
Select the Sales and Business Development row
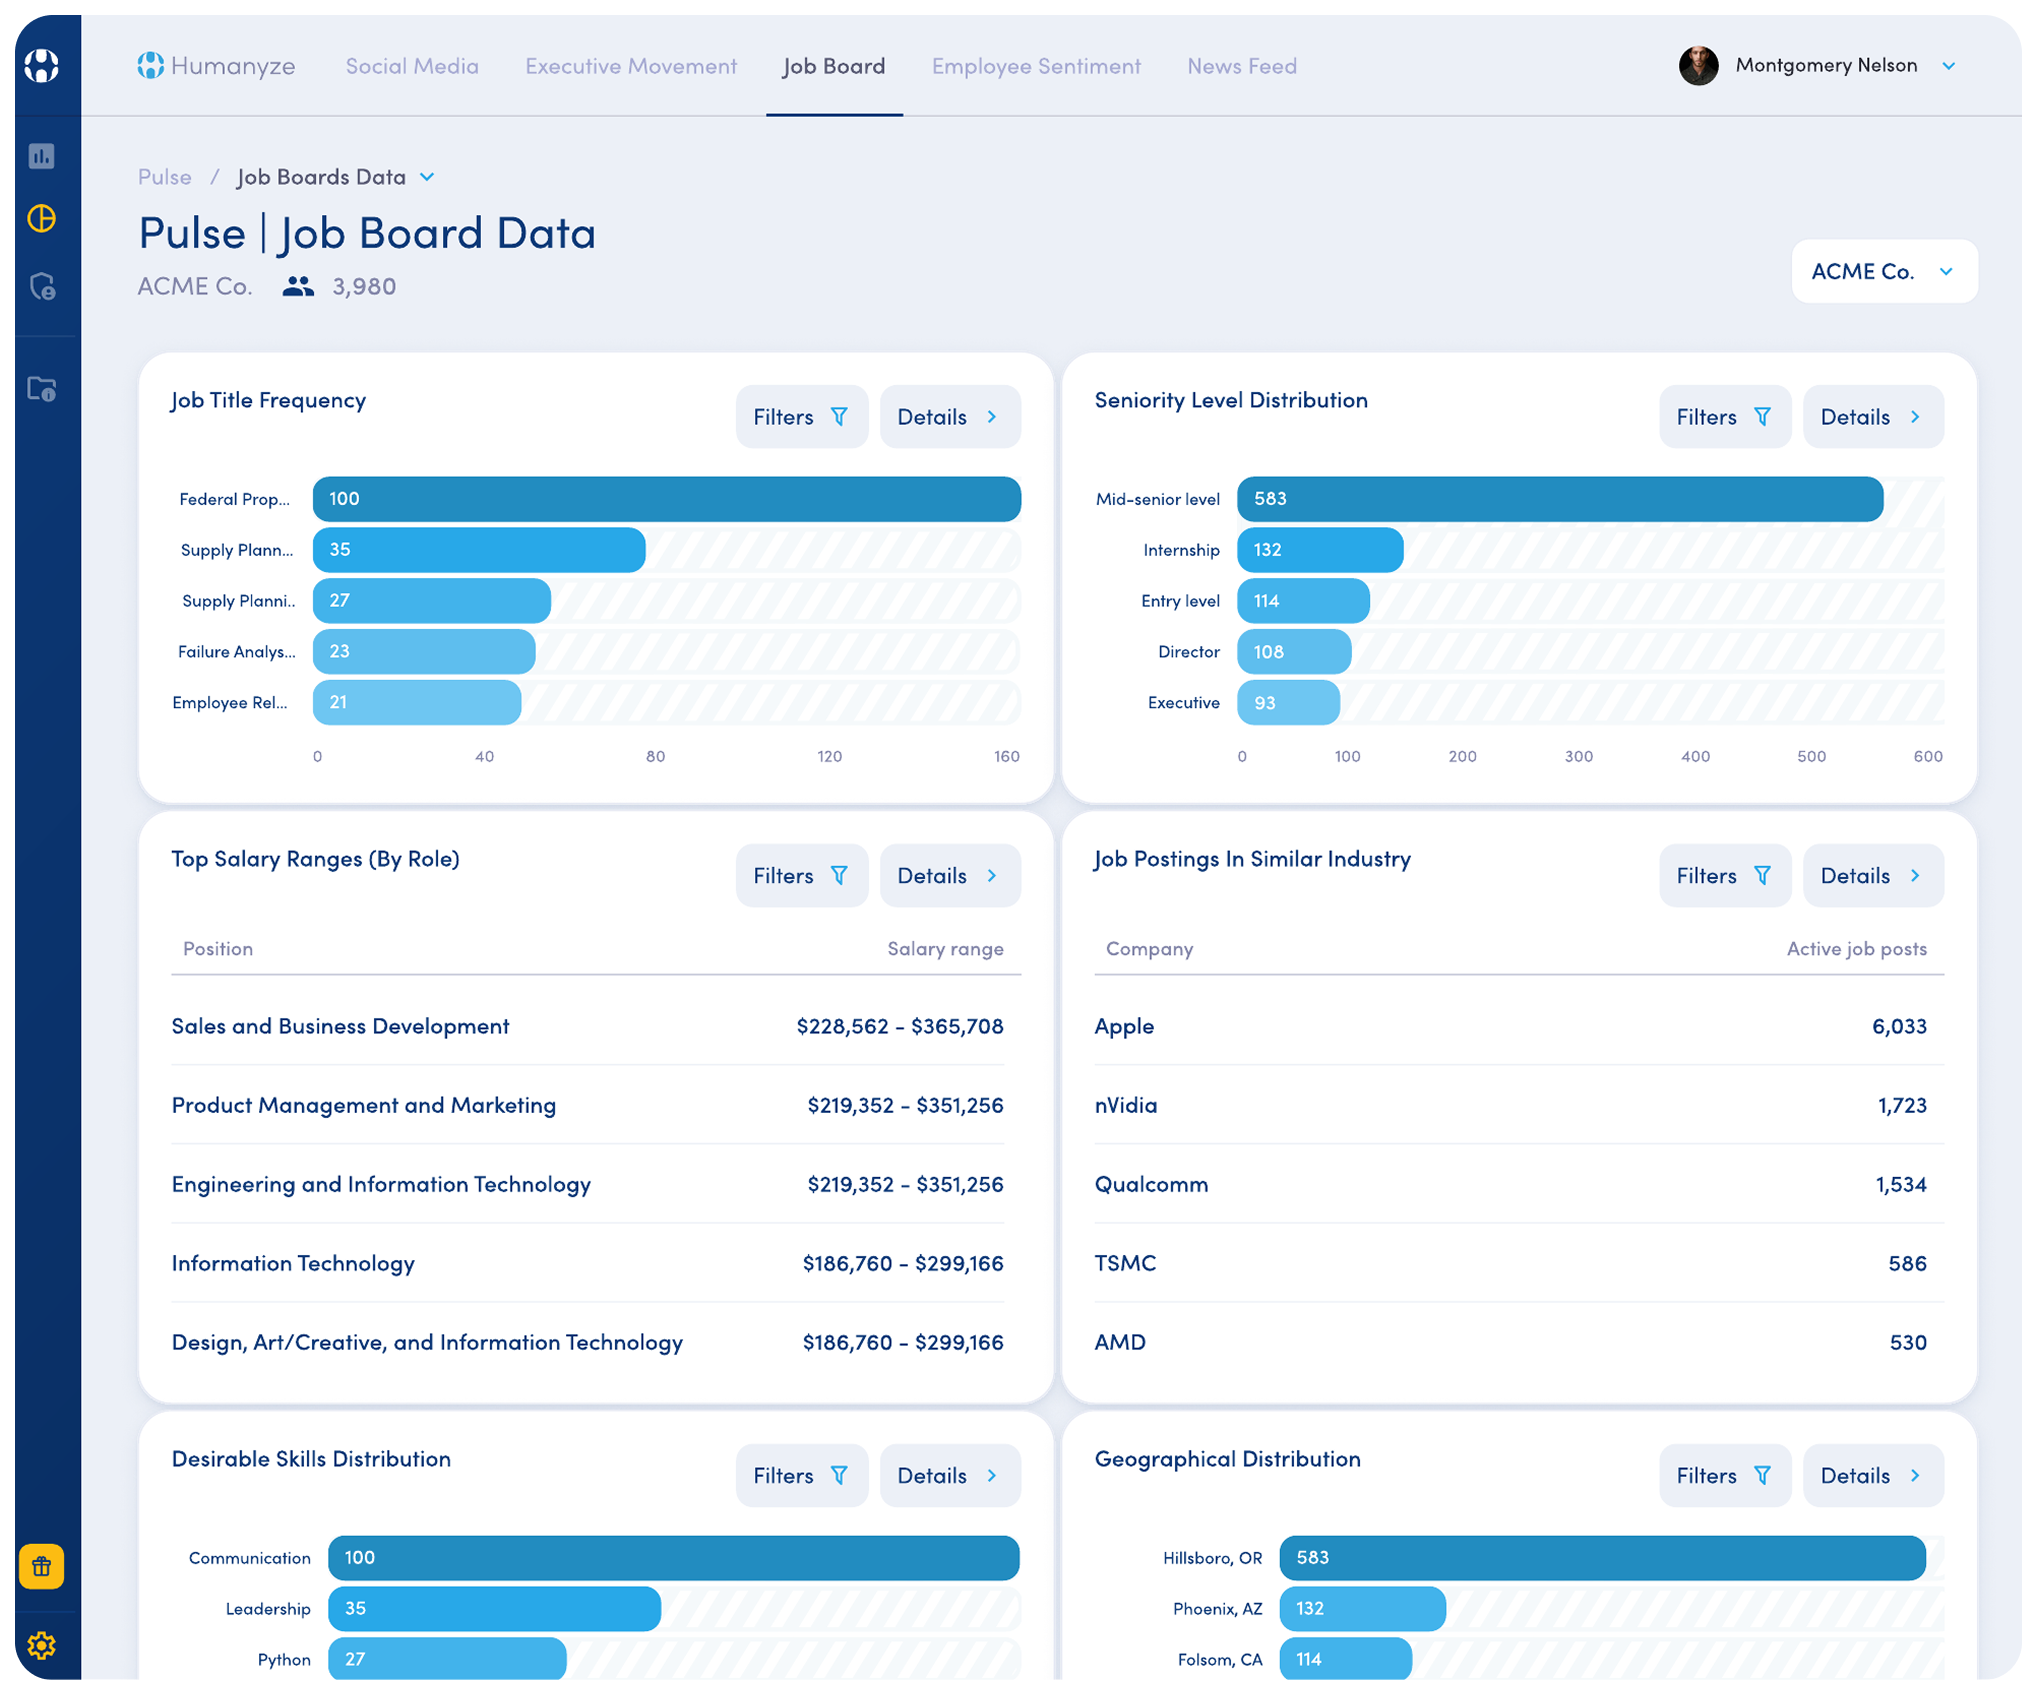[588, 1026]
